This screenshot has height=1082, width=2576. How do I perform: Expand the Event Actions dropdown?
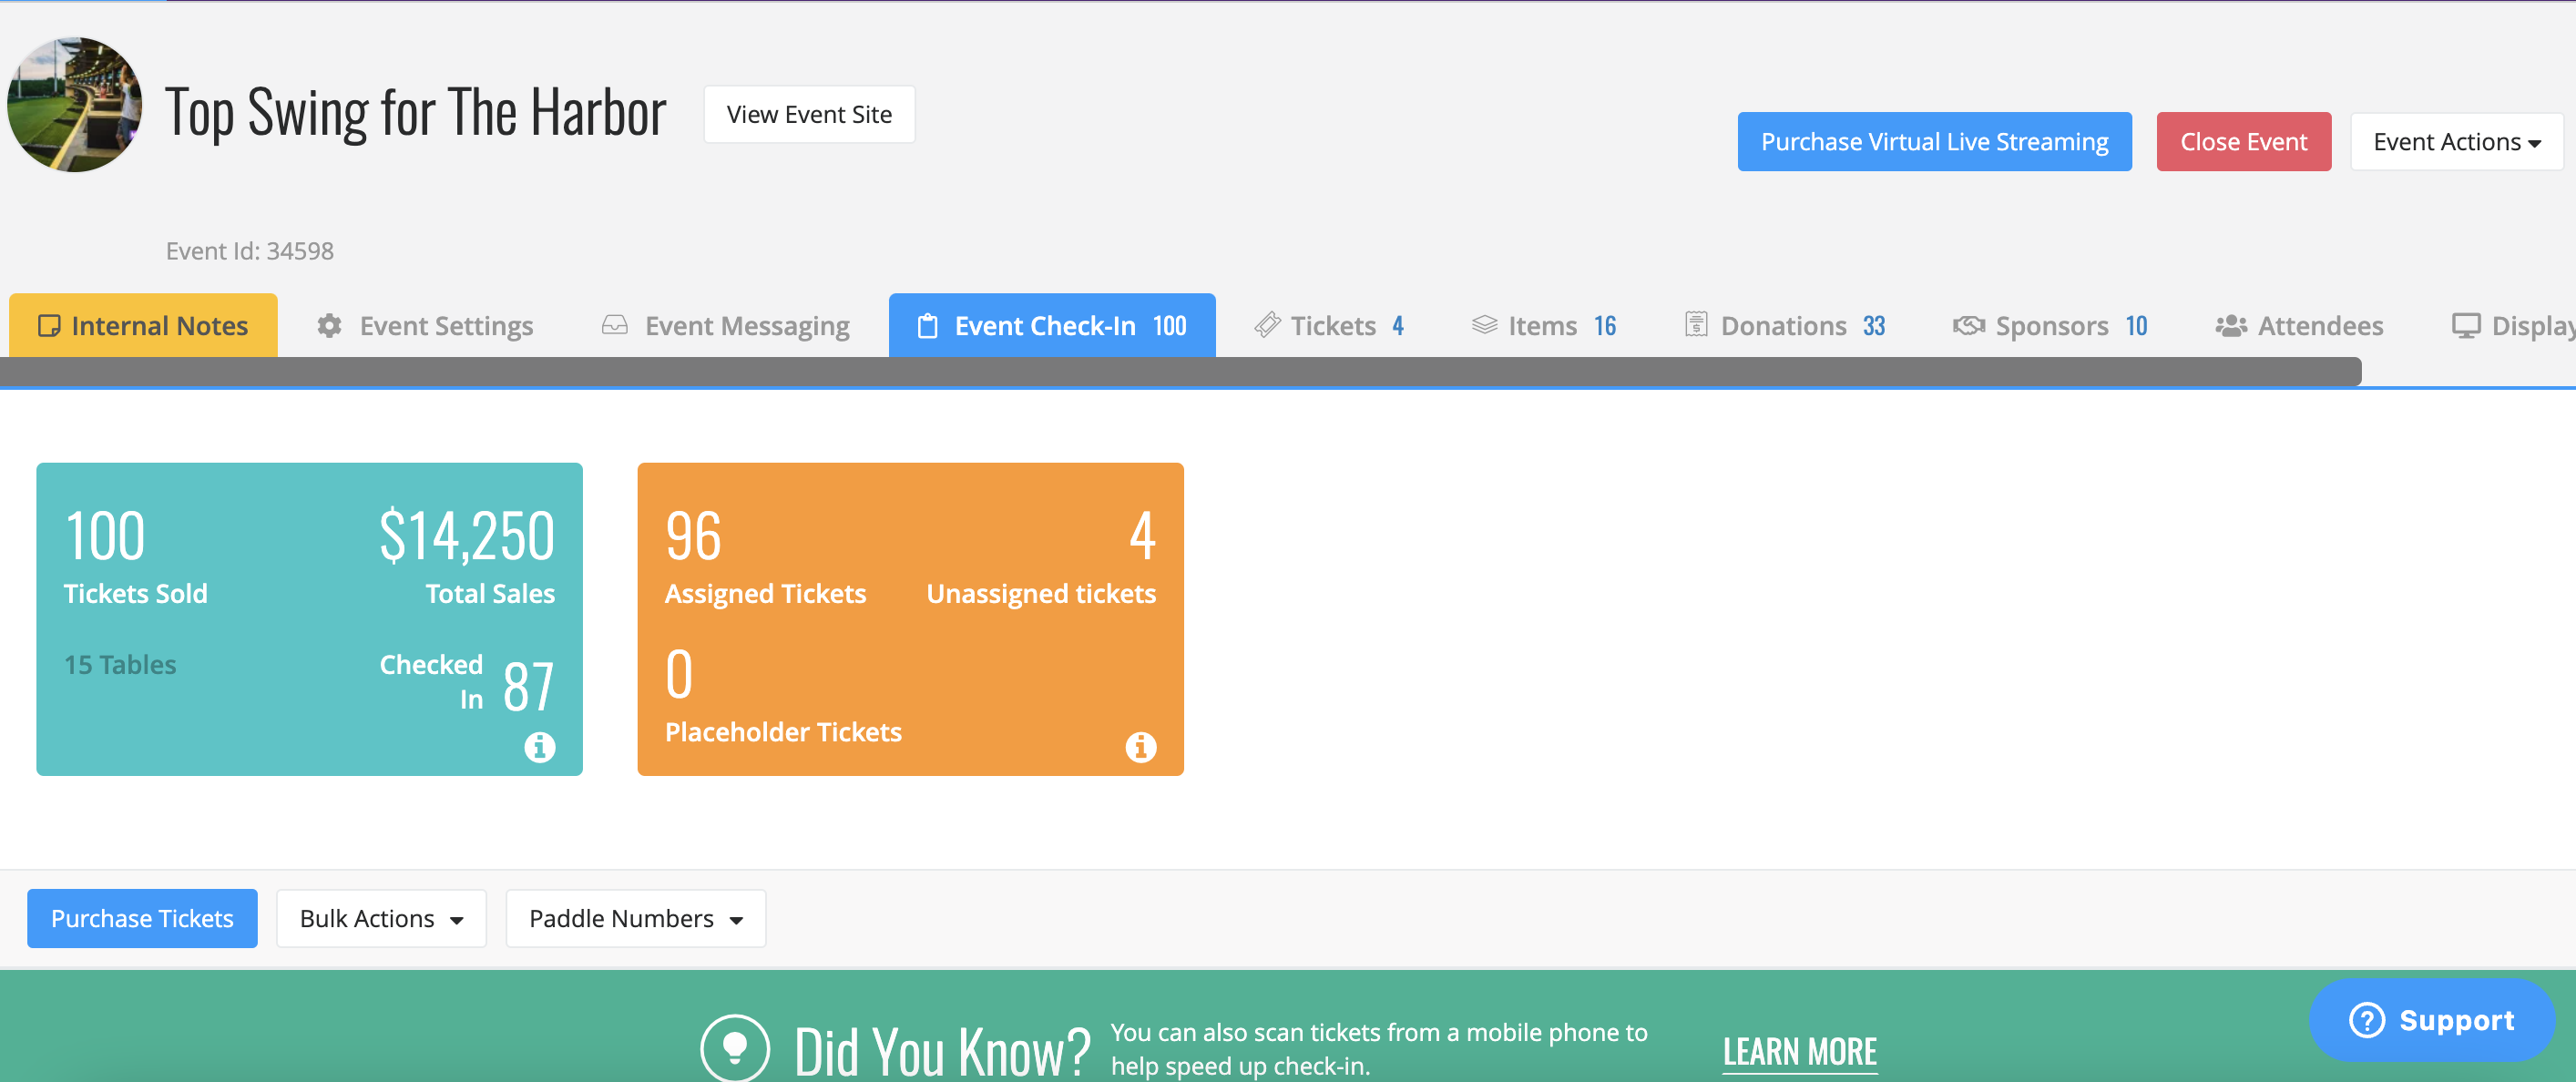click(x=2457, y=142)
